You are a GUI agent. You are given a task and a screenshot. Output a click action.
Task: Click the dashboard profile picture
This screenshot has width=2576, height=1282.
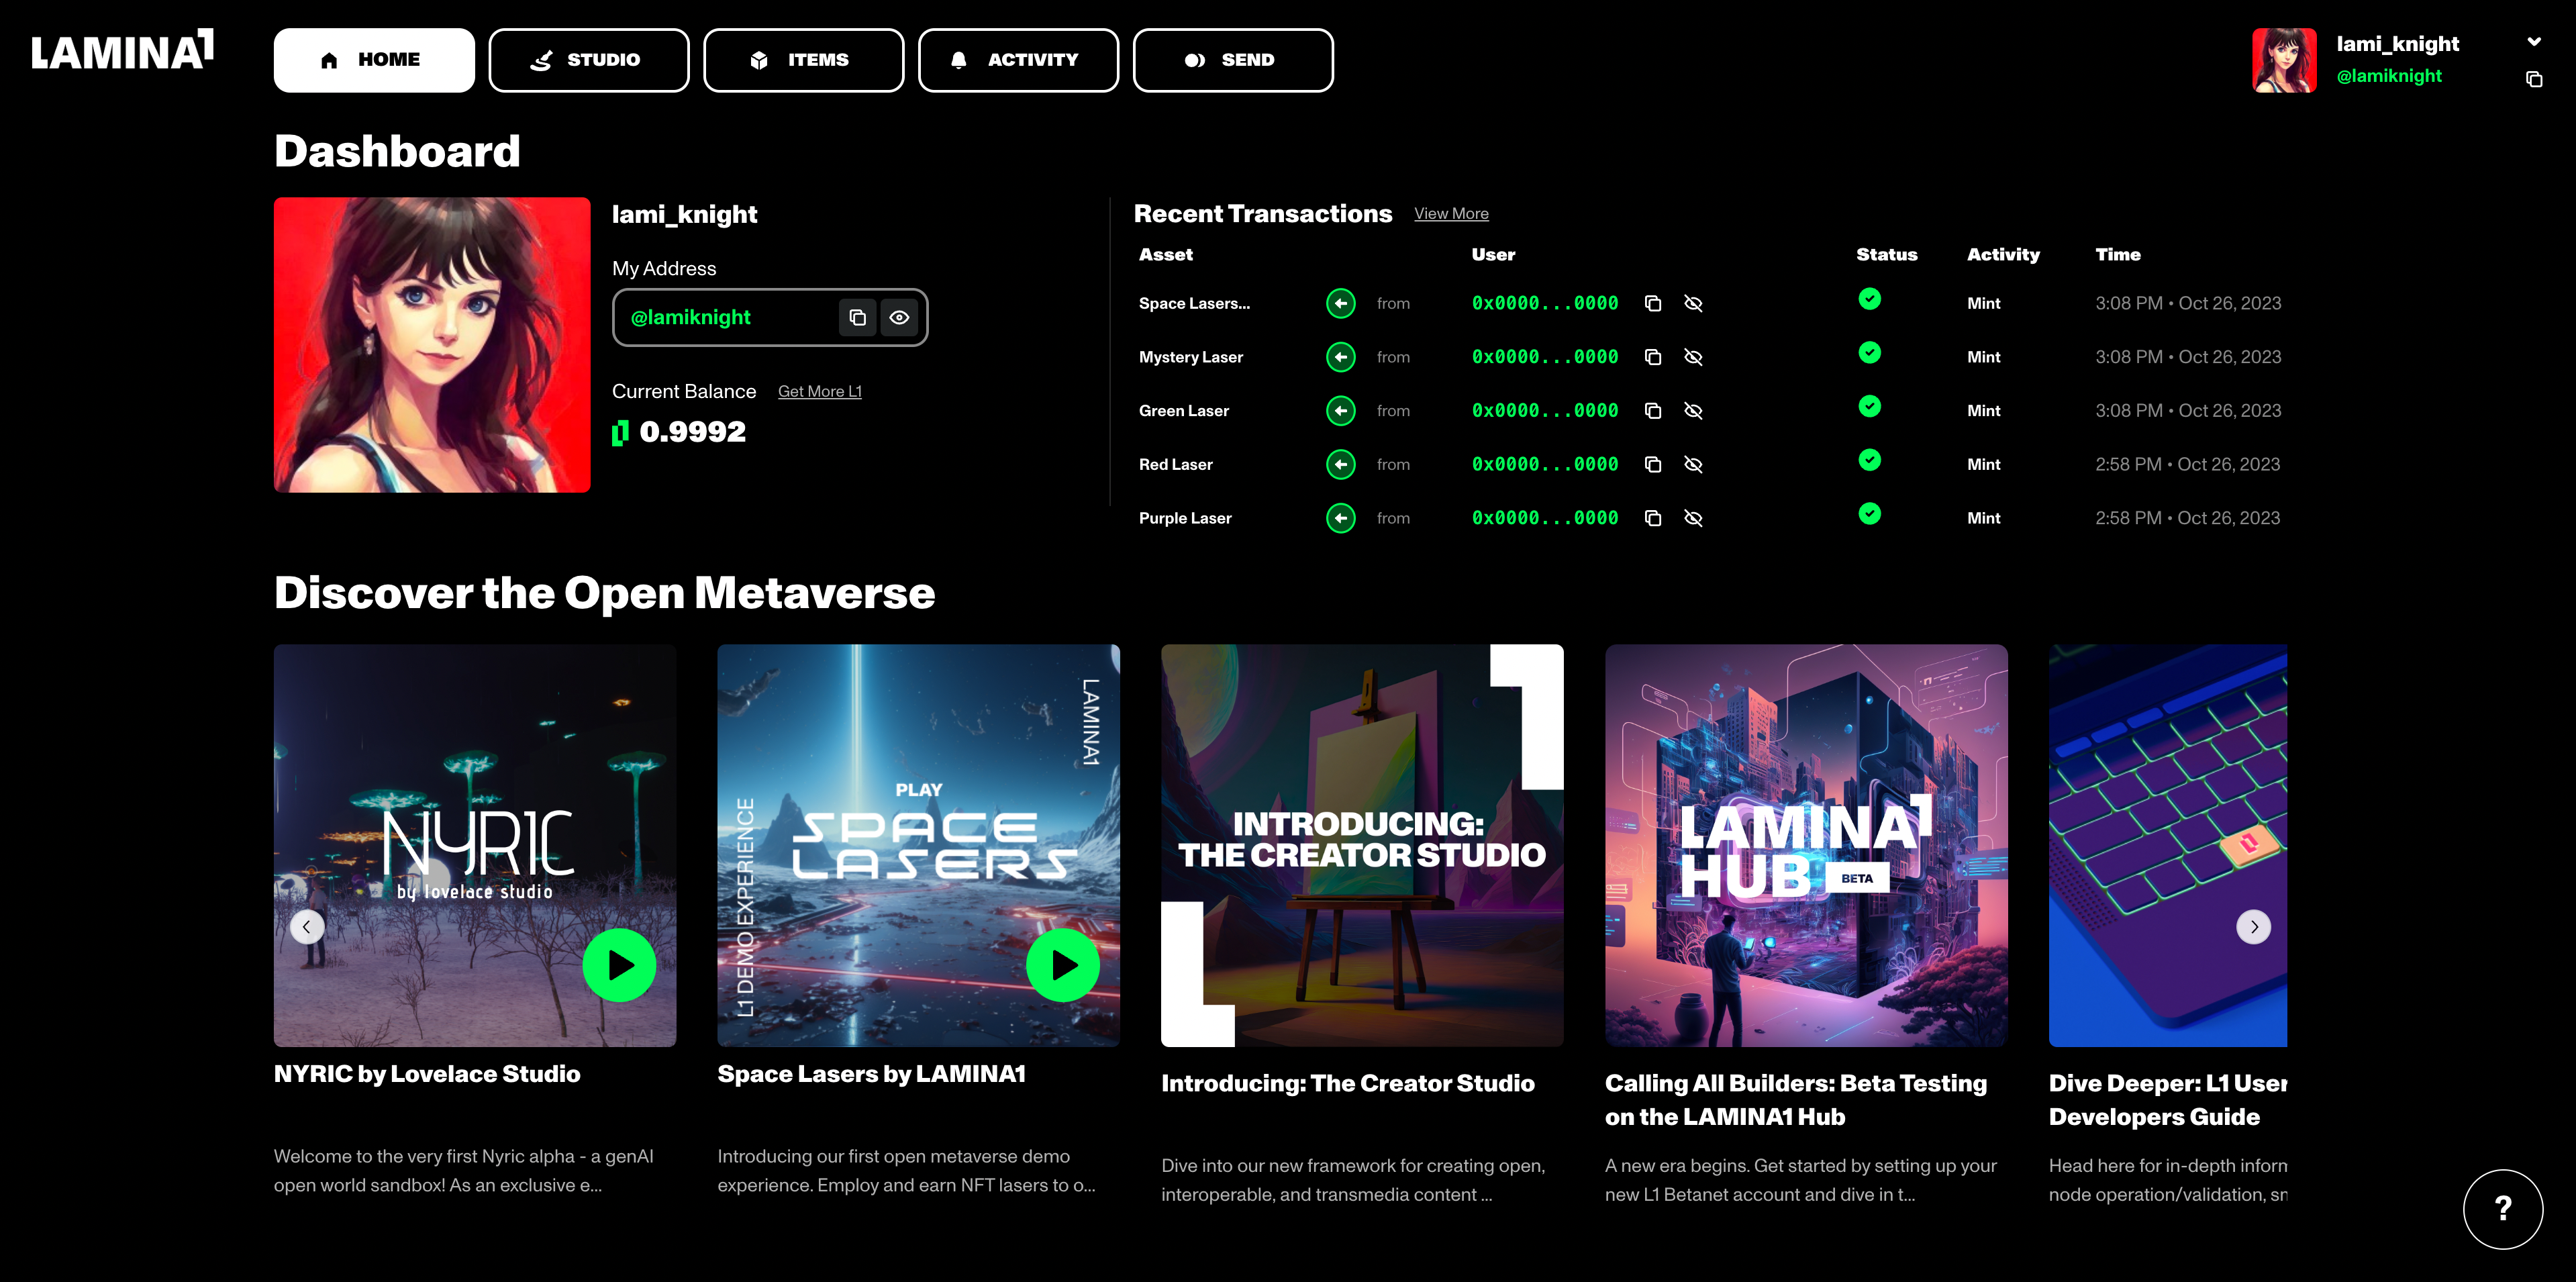click(x=432, y=344)
